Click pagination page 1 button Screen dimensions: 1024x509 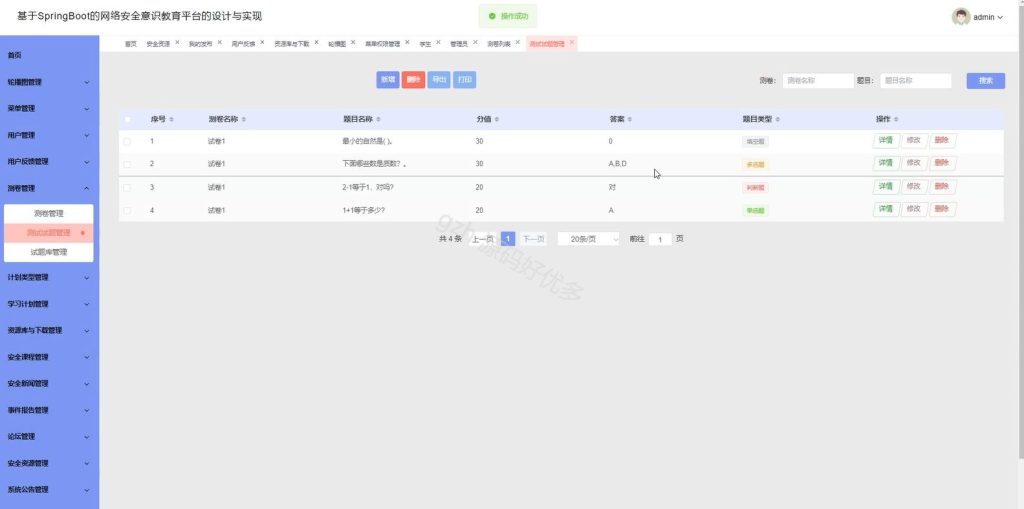[508, 239]
